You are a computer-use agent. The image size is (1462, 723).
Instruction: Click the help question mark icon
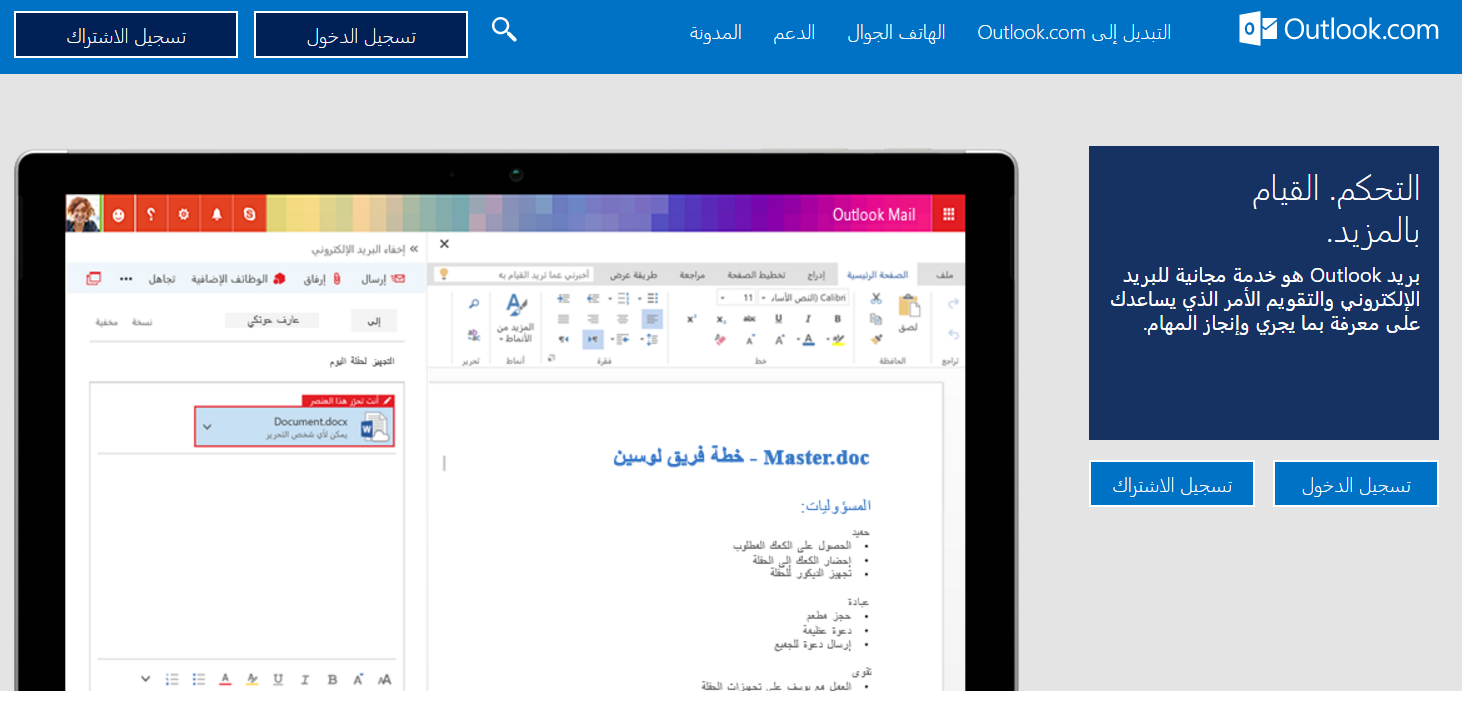[151, 214]
